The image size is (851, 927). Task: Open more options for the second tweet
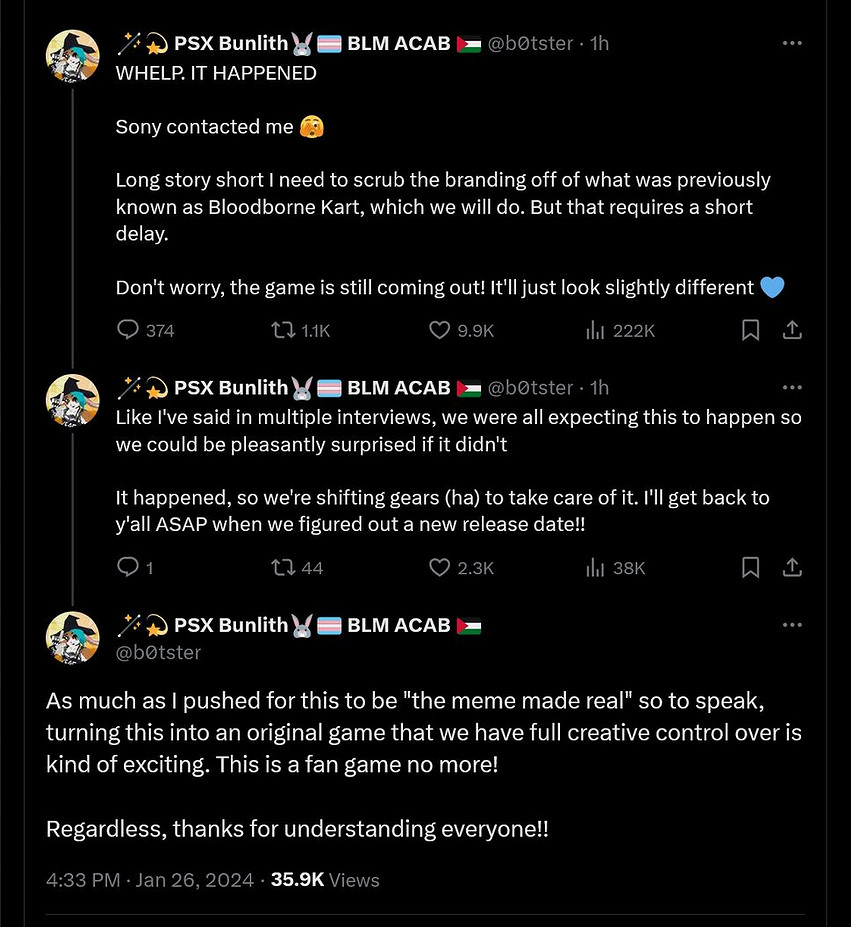click(x=792, y=388)
